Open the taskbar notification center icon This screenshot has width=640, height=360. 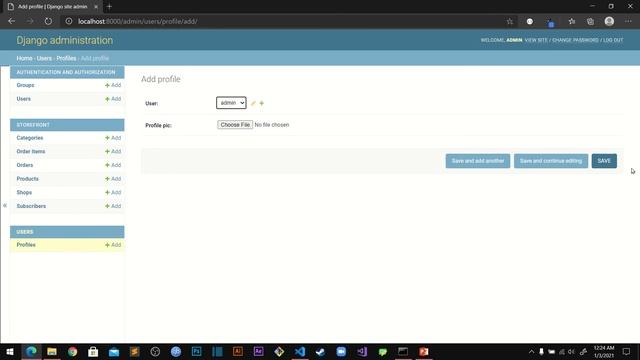click(x=626, y=351)
